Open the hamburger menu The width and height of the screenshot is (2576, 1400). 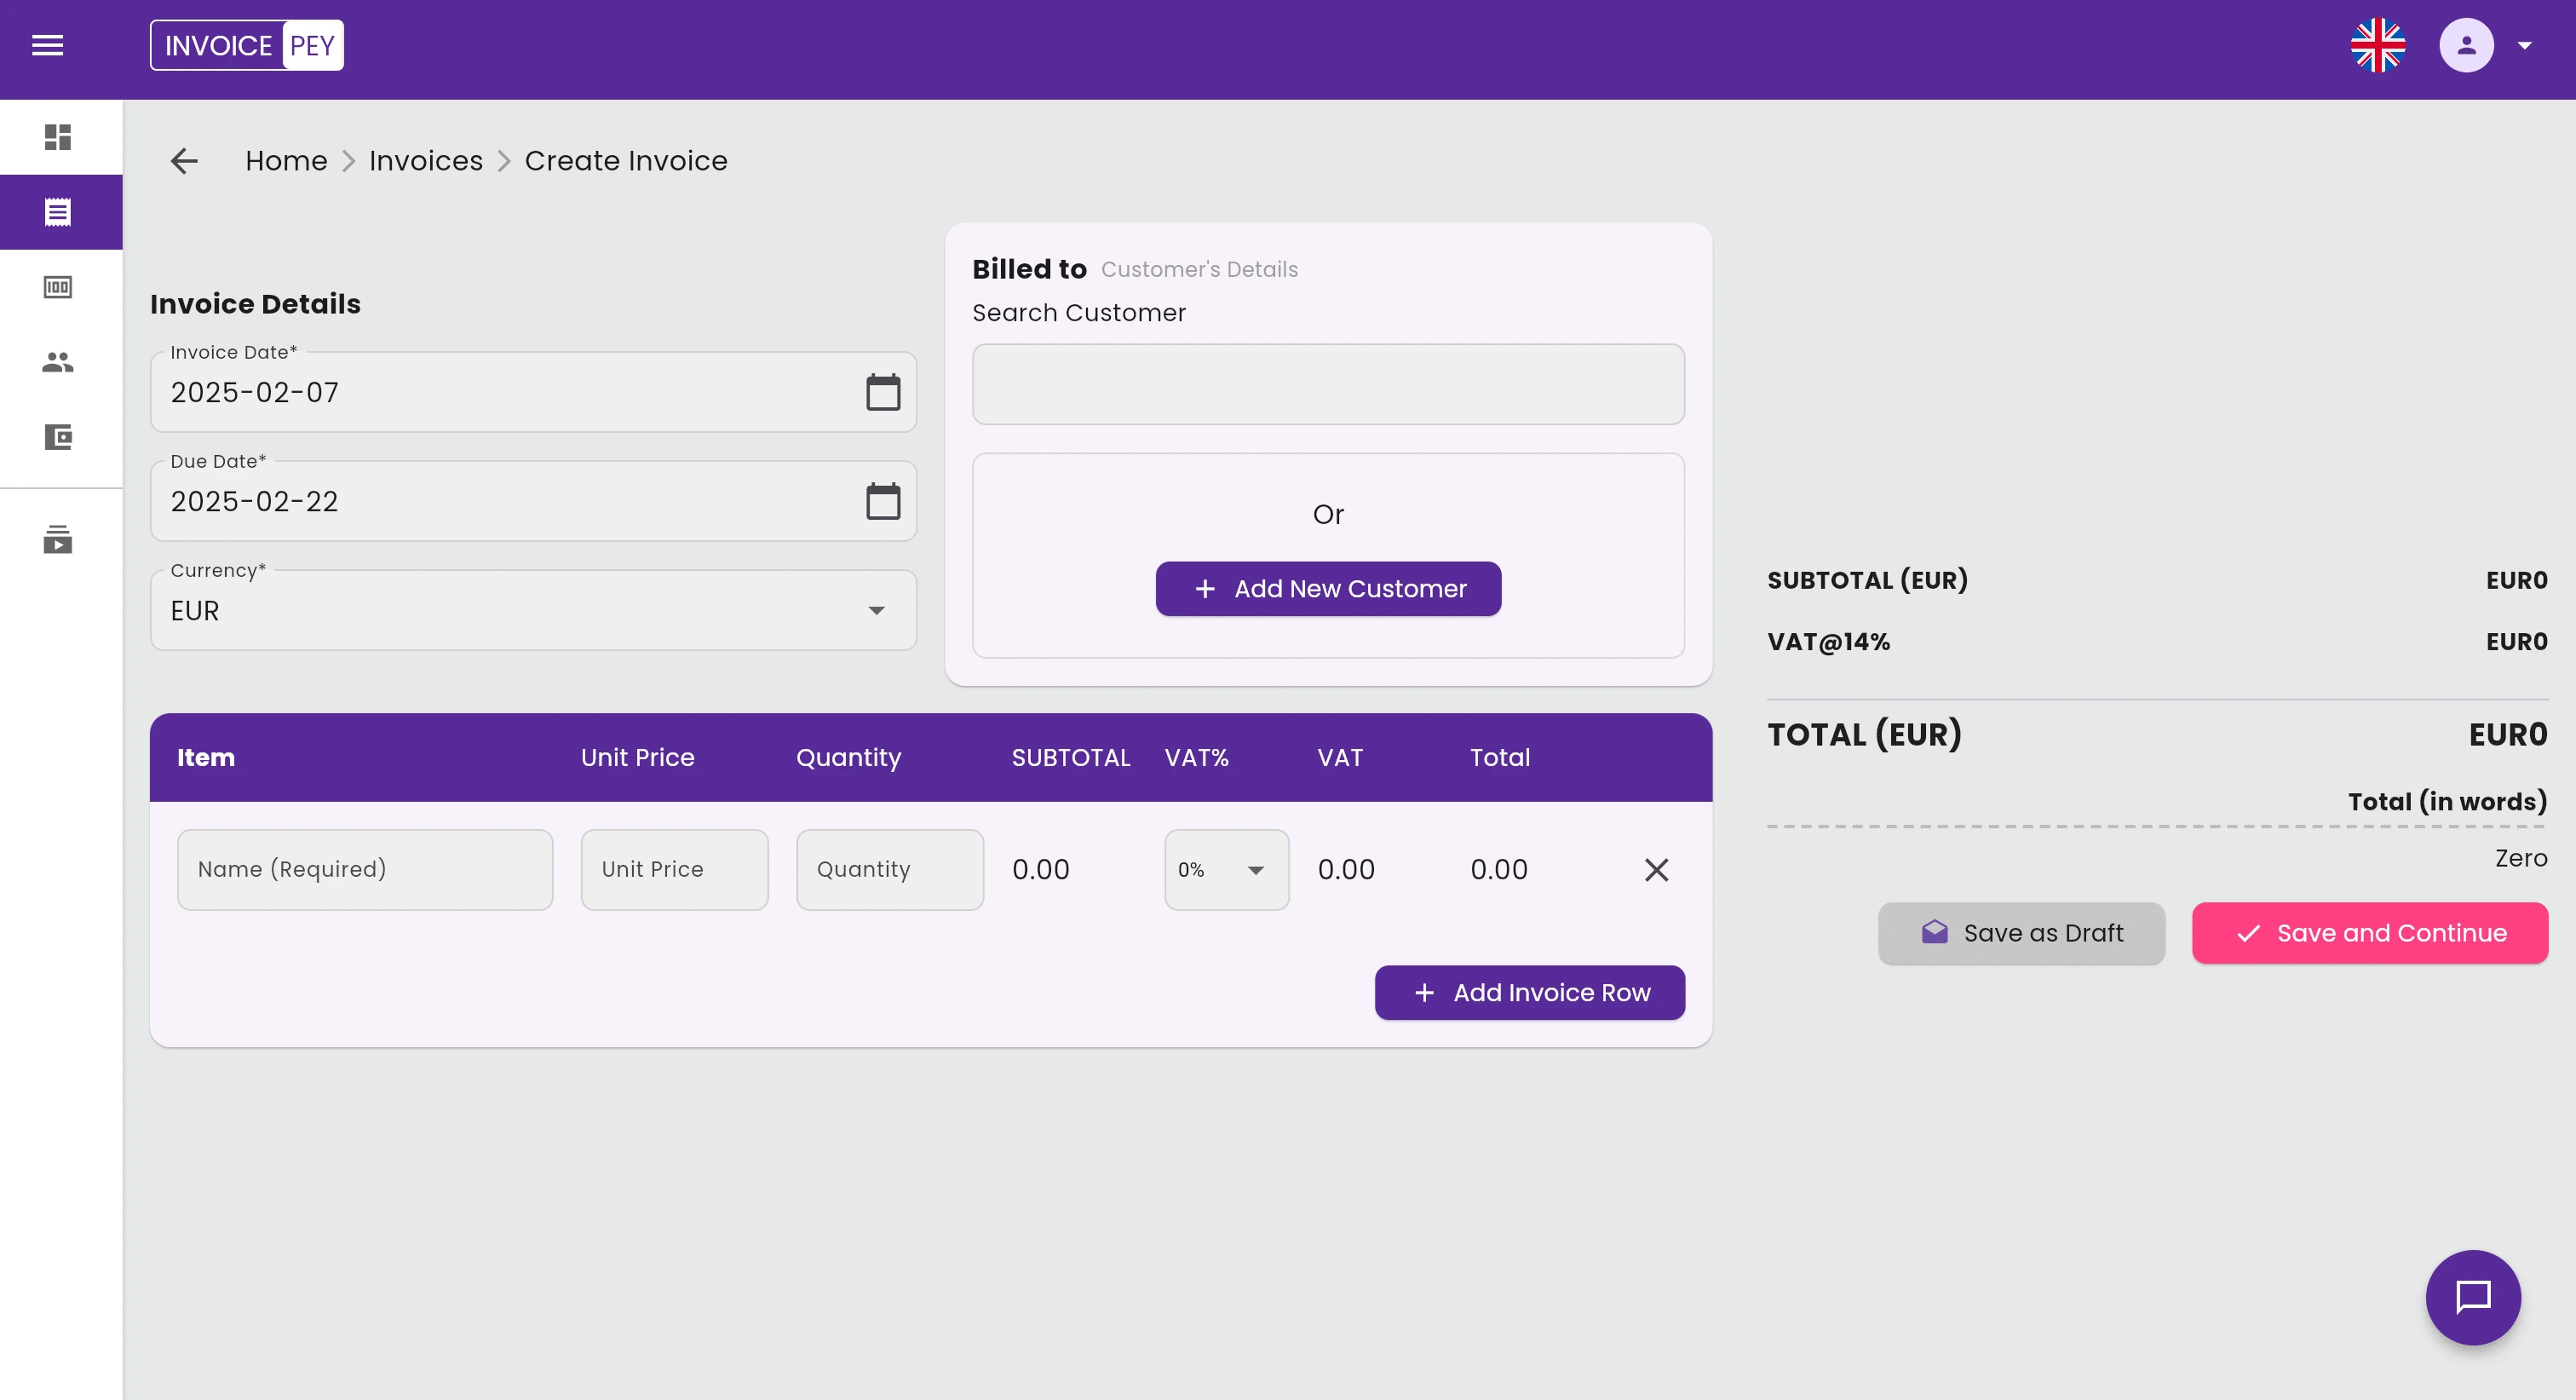(x=47, y=45)
